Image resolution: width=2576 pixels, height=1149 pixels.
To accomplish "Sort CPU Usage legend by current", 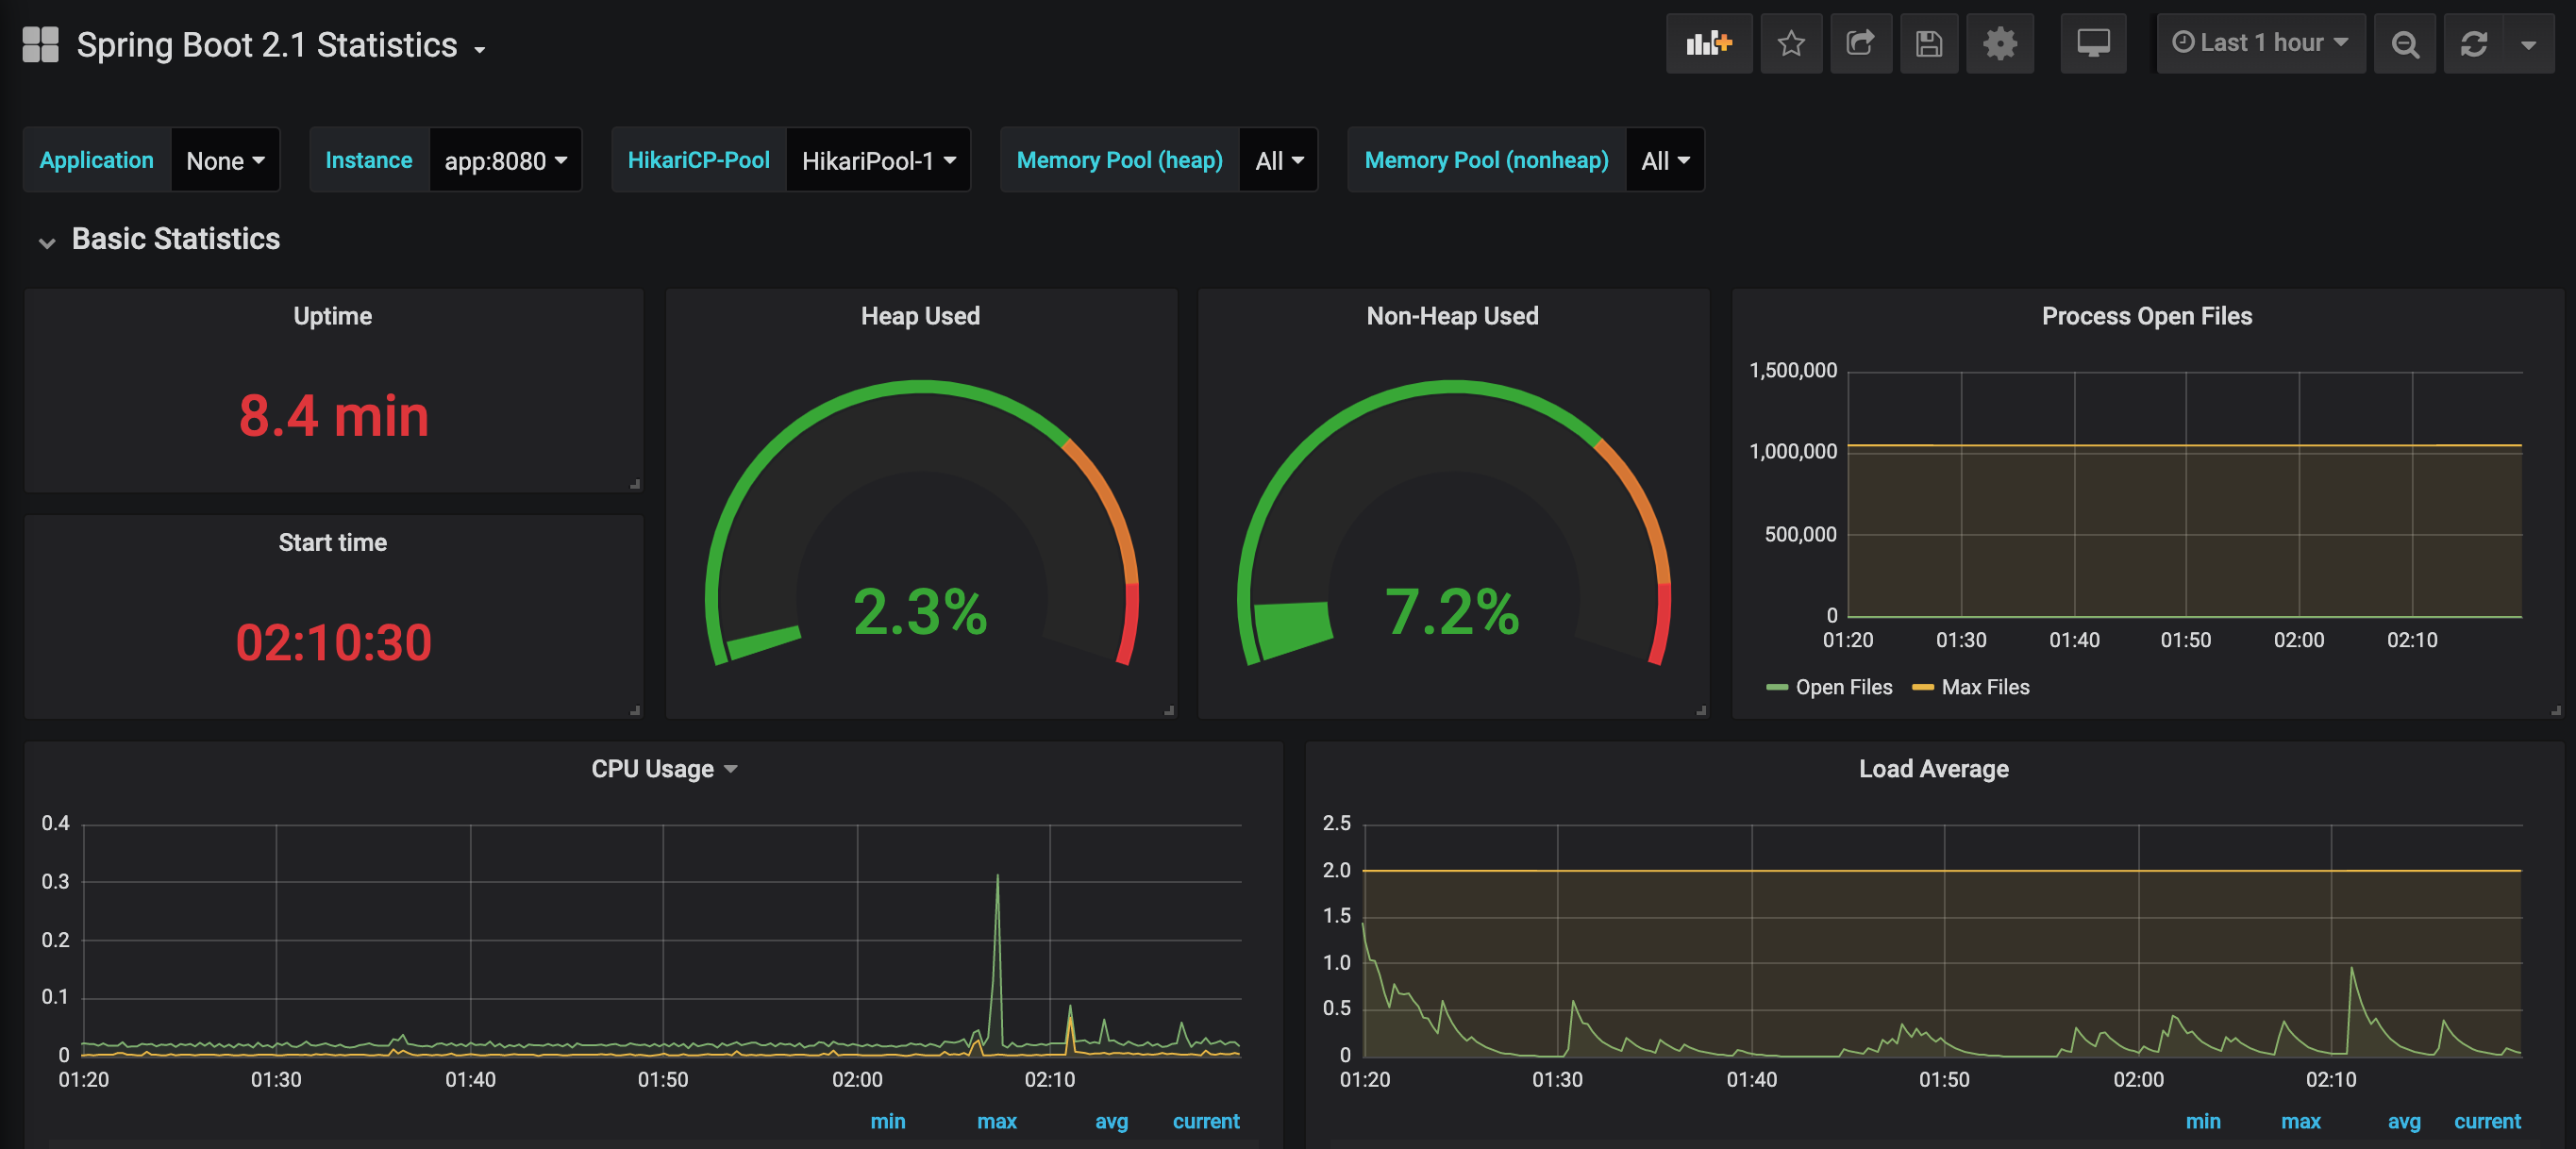I will 1205,1121.
